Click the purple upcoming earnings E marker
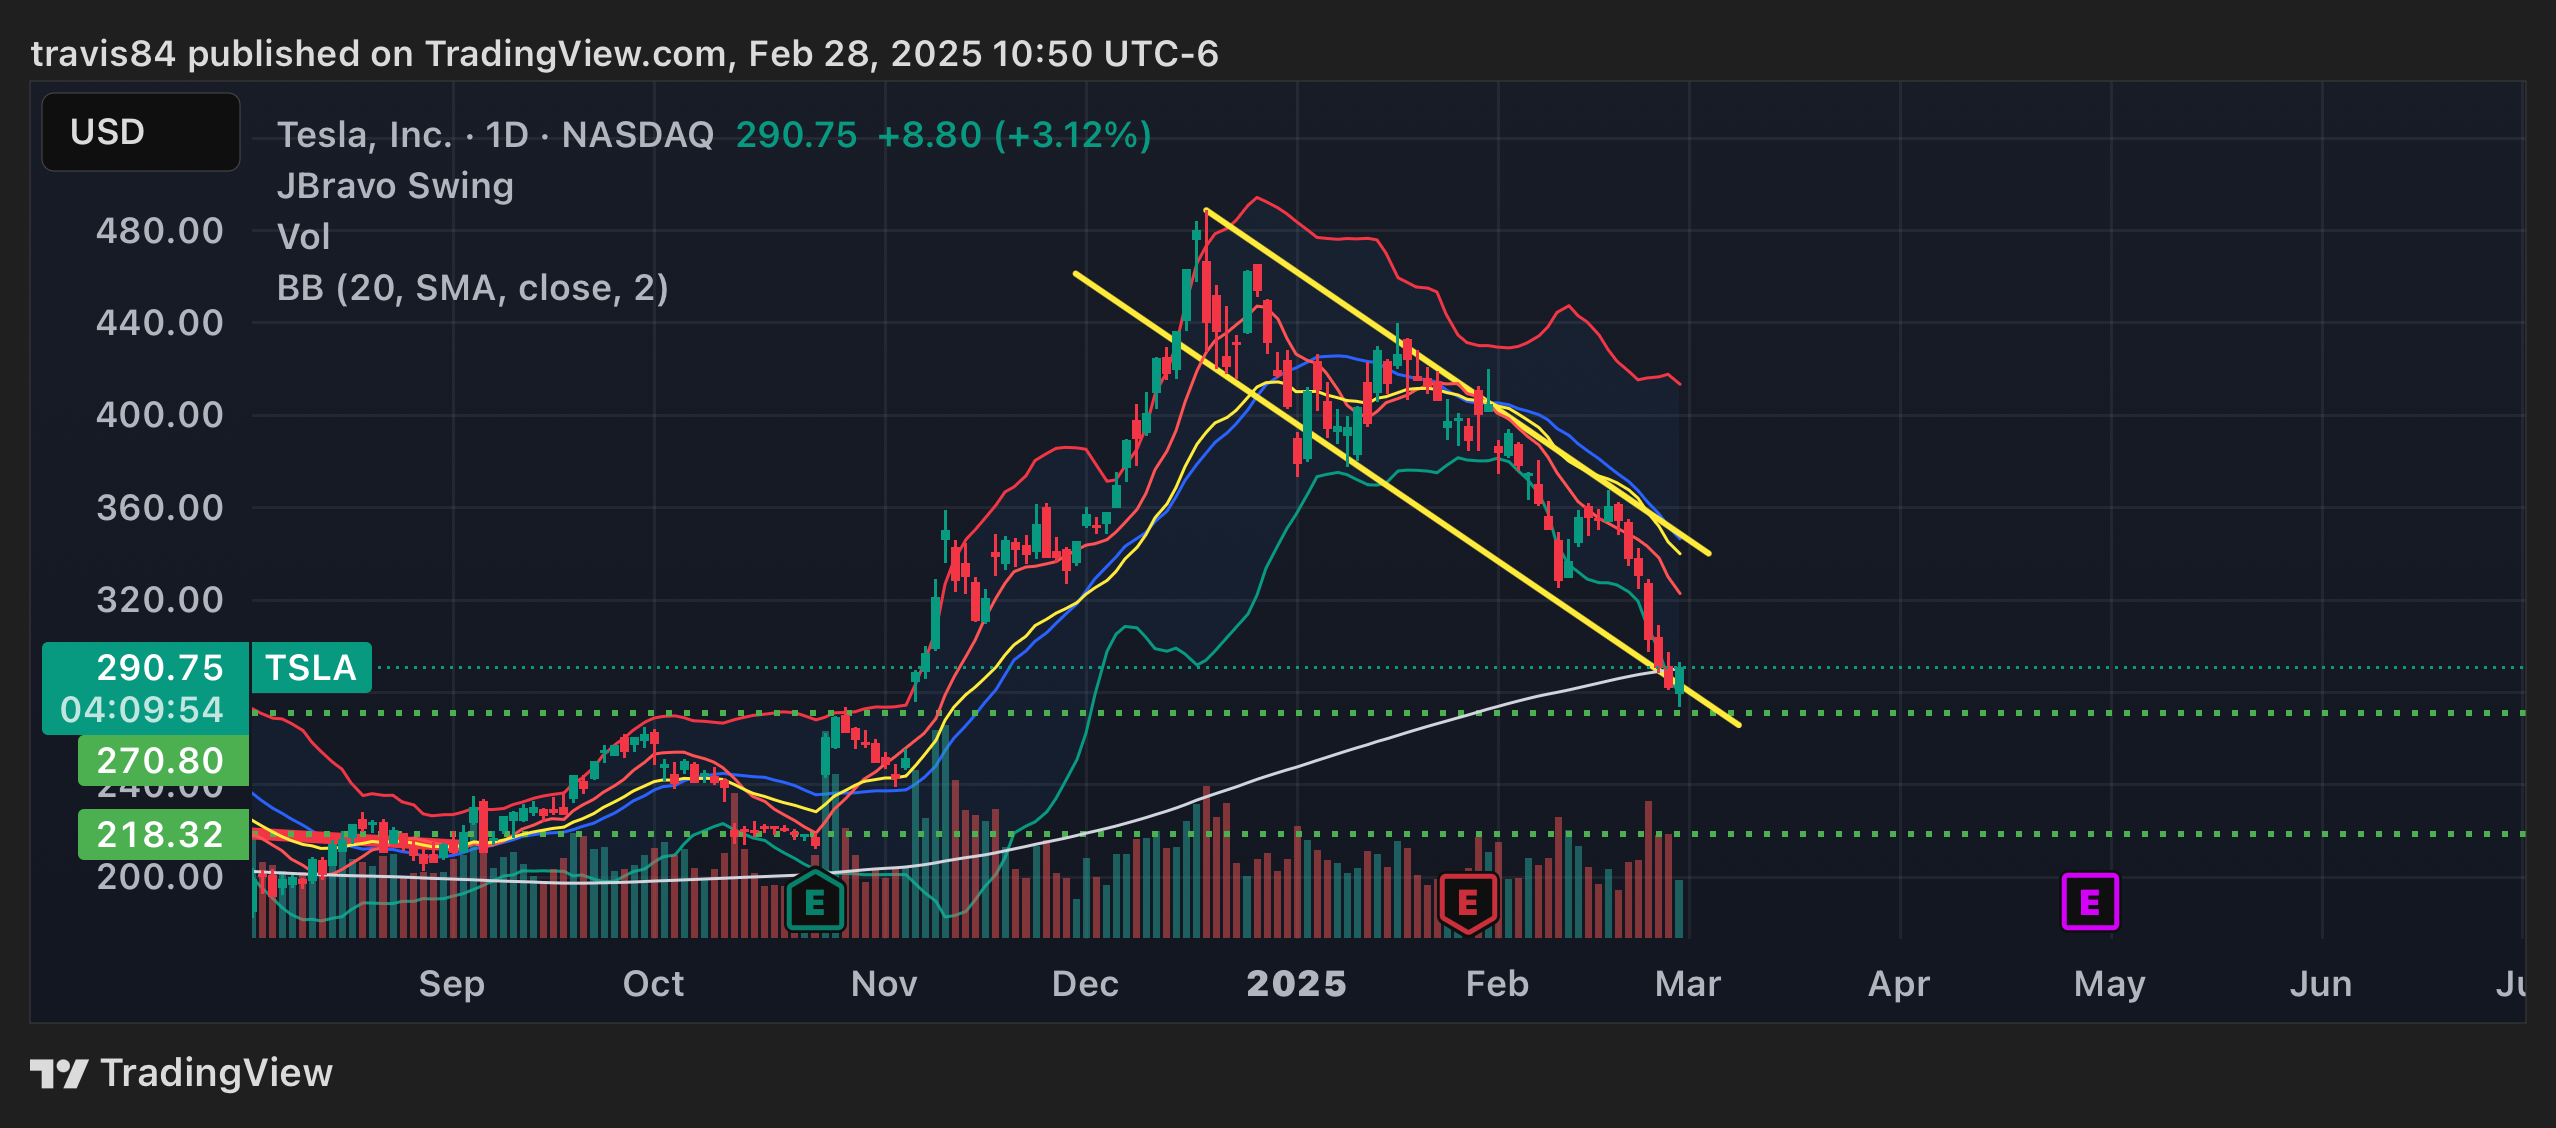Screen dimensions: 2556x1128 coord(2090,902)
